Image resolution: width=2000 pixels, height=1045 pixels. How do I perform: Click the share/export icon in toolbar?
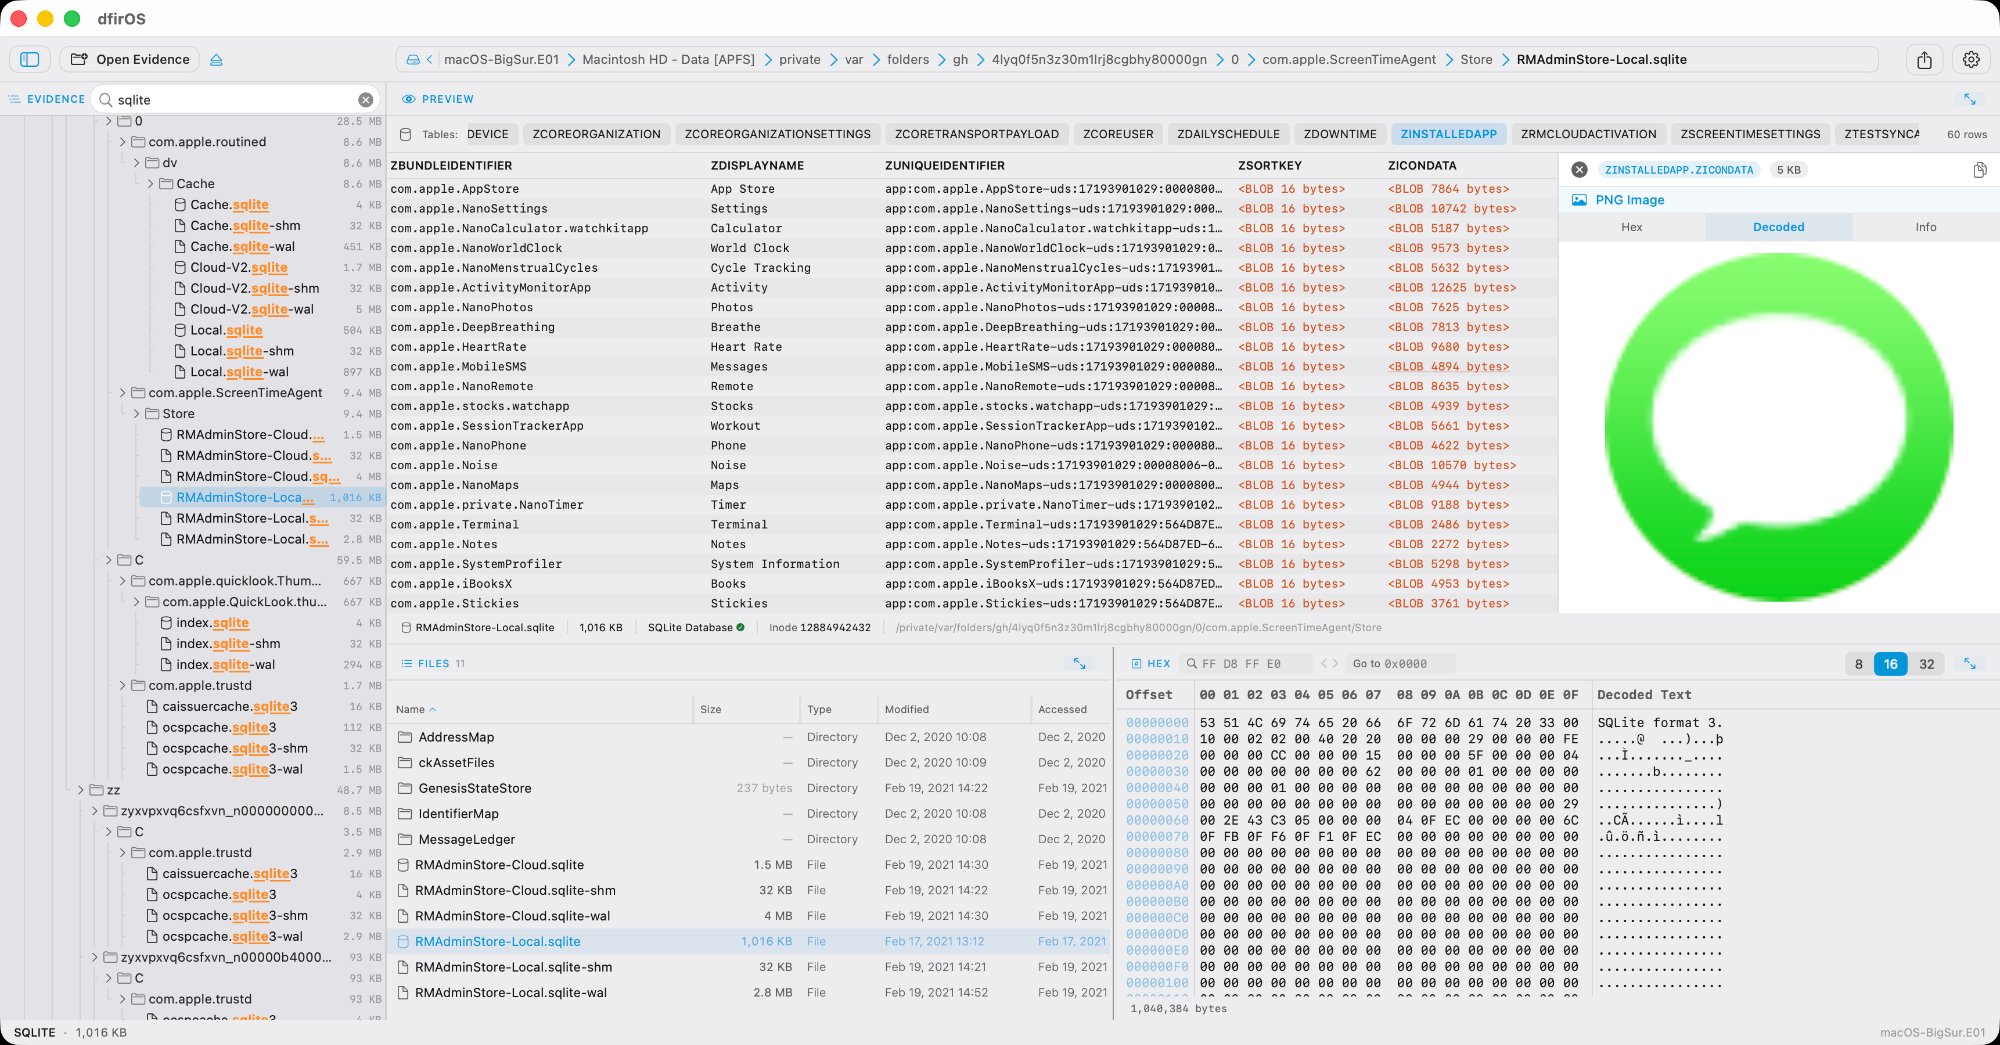coord(1925,59)
